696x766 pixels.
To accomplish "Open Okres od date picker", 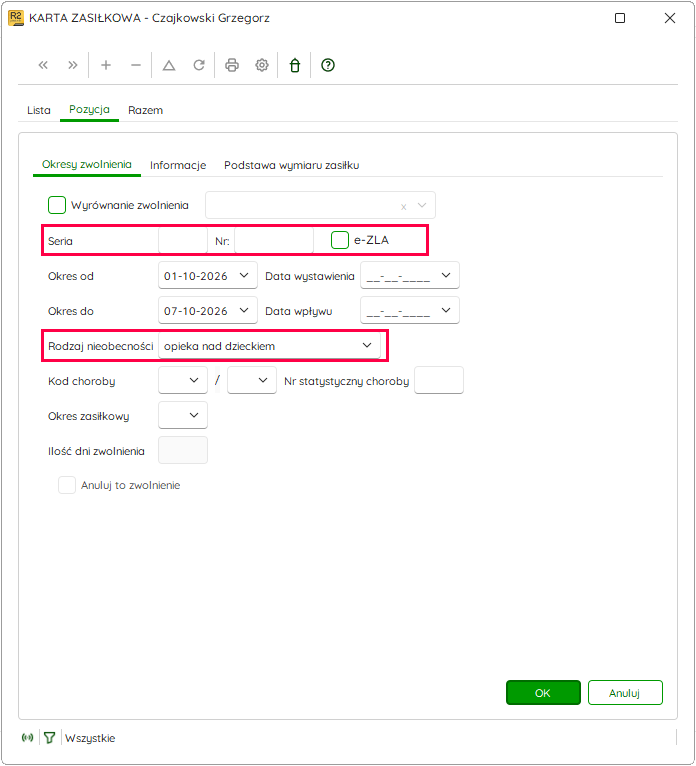I will tap(244, 276).
